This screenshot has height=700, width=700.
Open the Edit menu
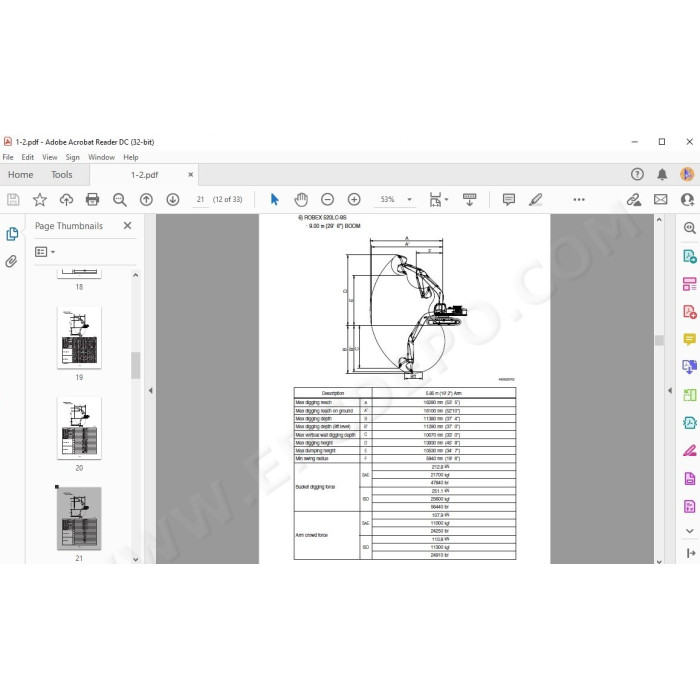point(28,157)
